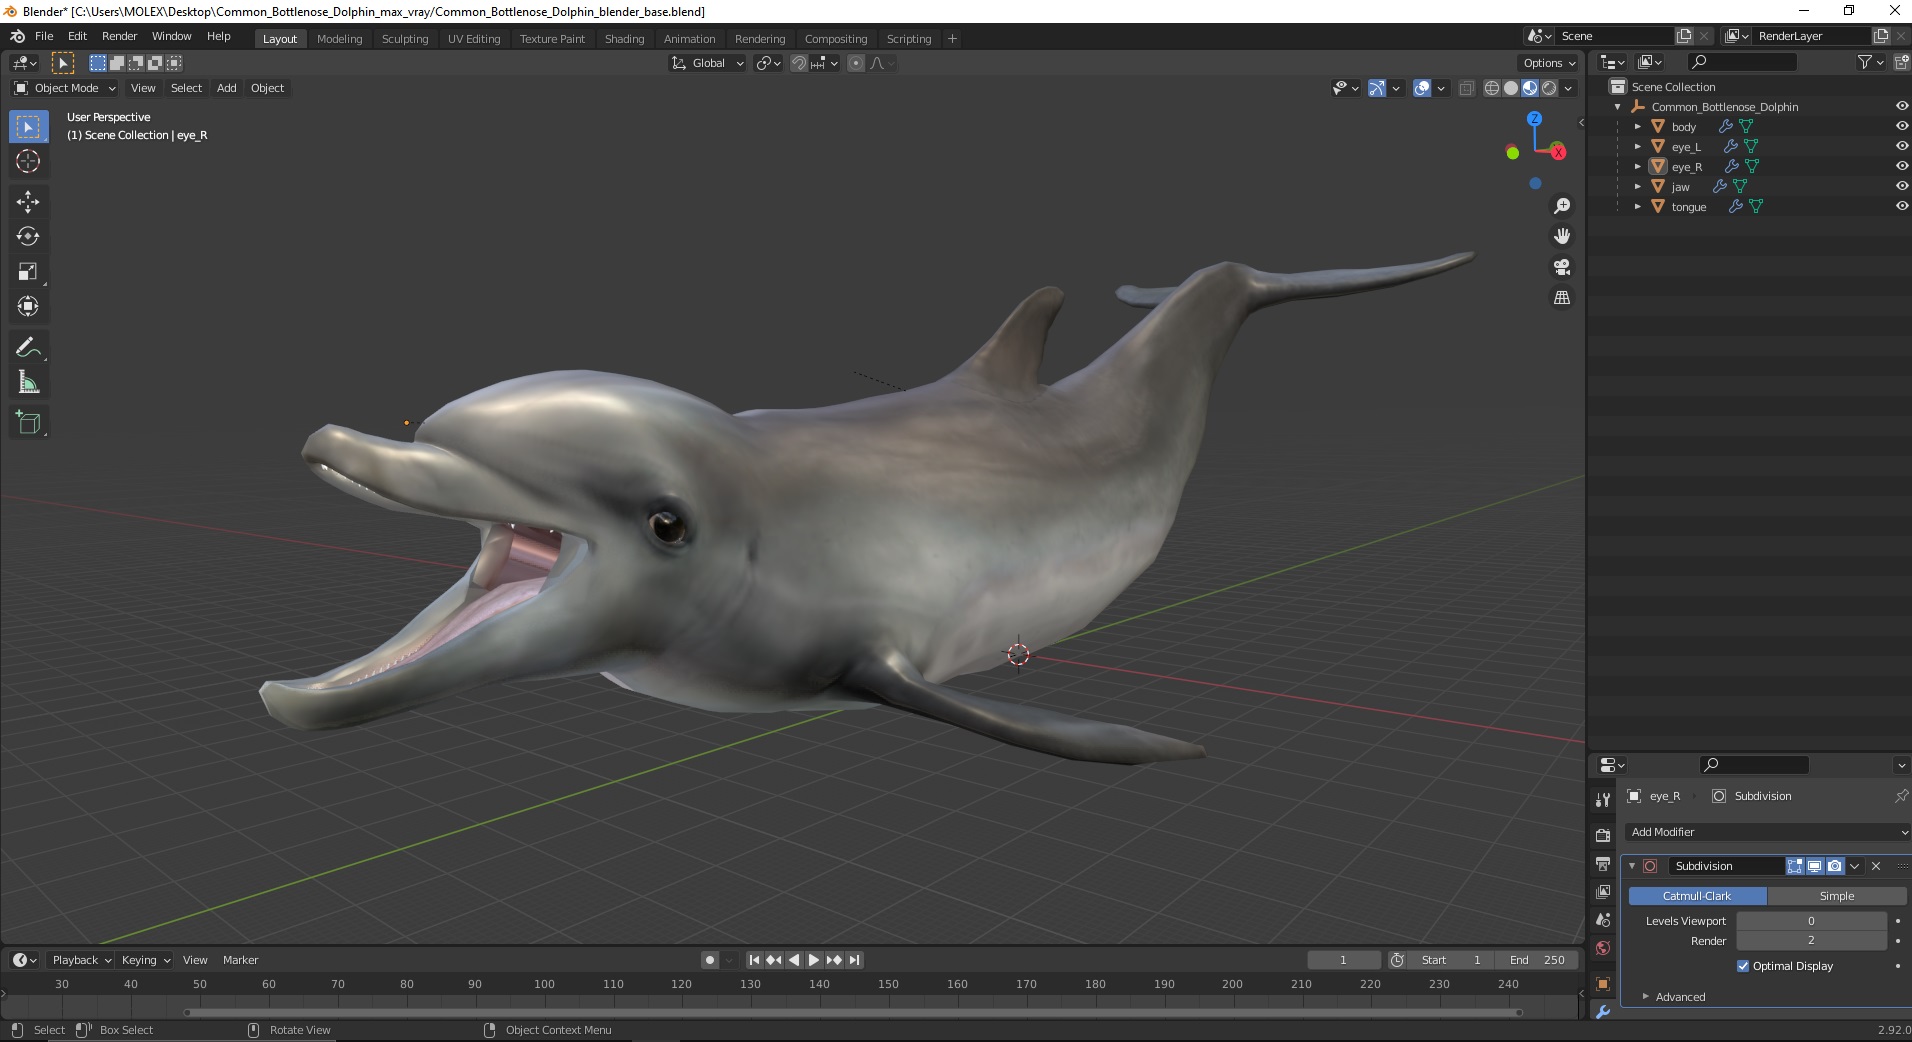
Task: Collapse the Subdivision modifier panel
Action: 1632,866
